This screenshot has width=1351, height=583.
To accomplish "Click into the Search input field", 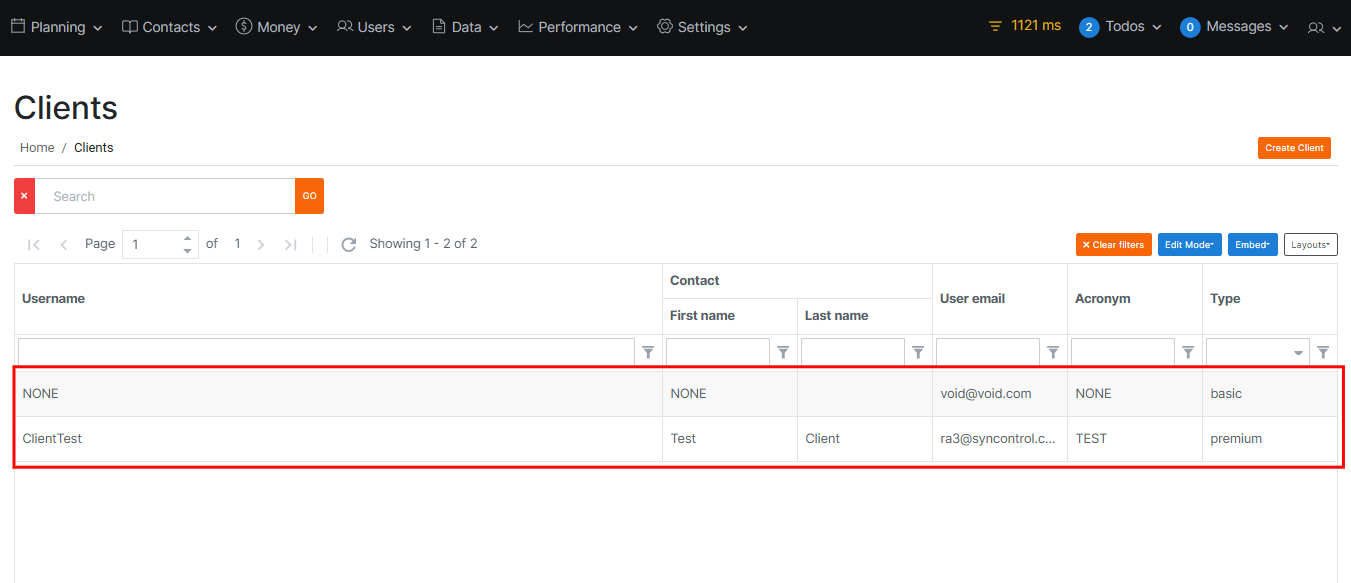I will 165,196.
